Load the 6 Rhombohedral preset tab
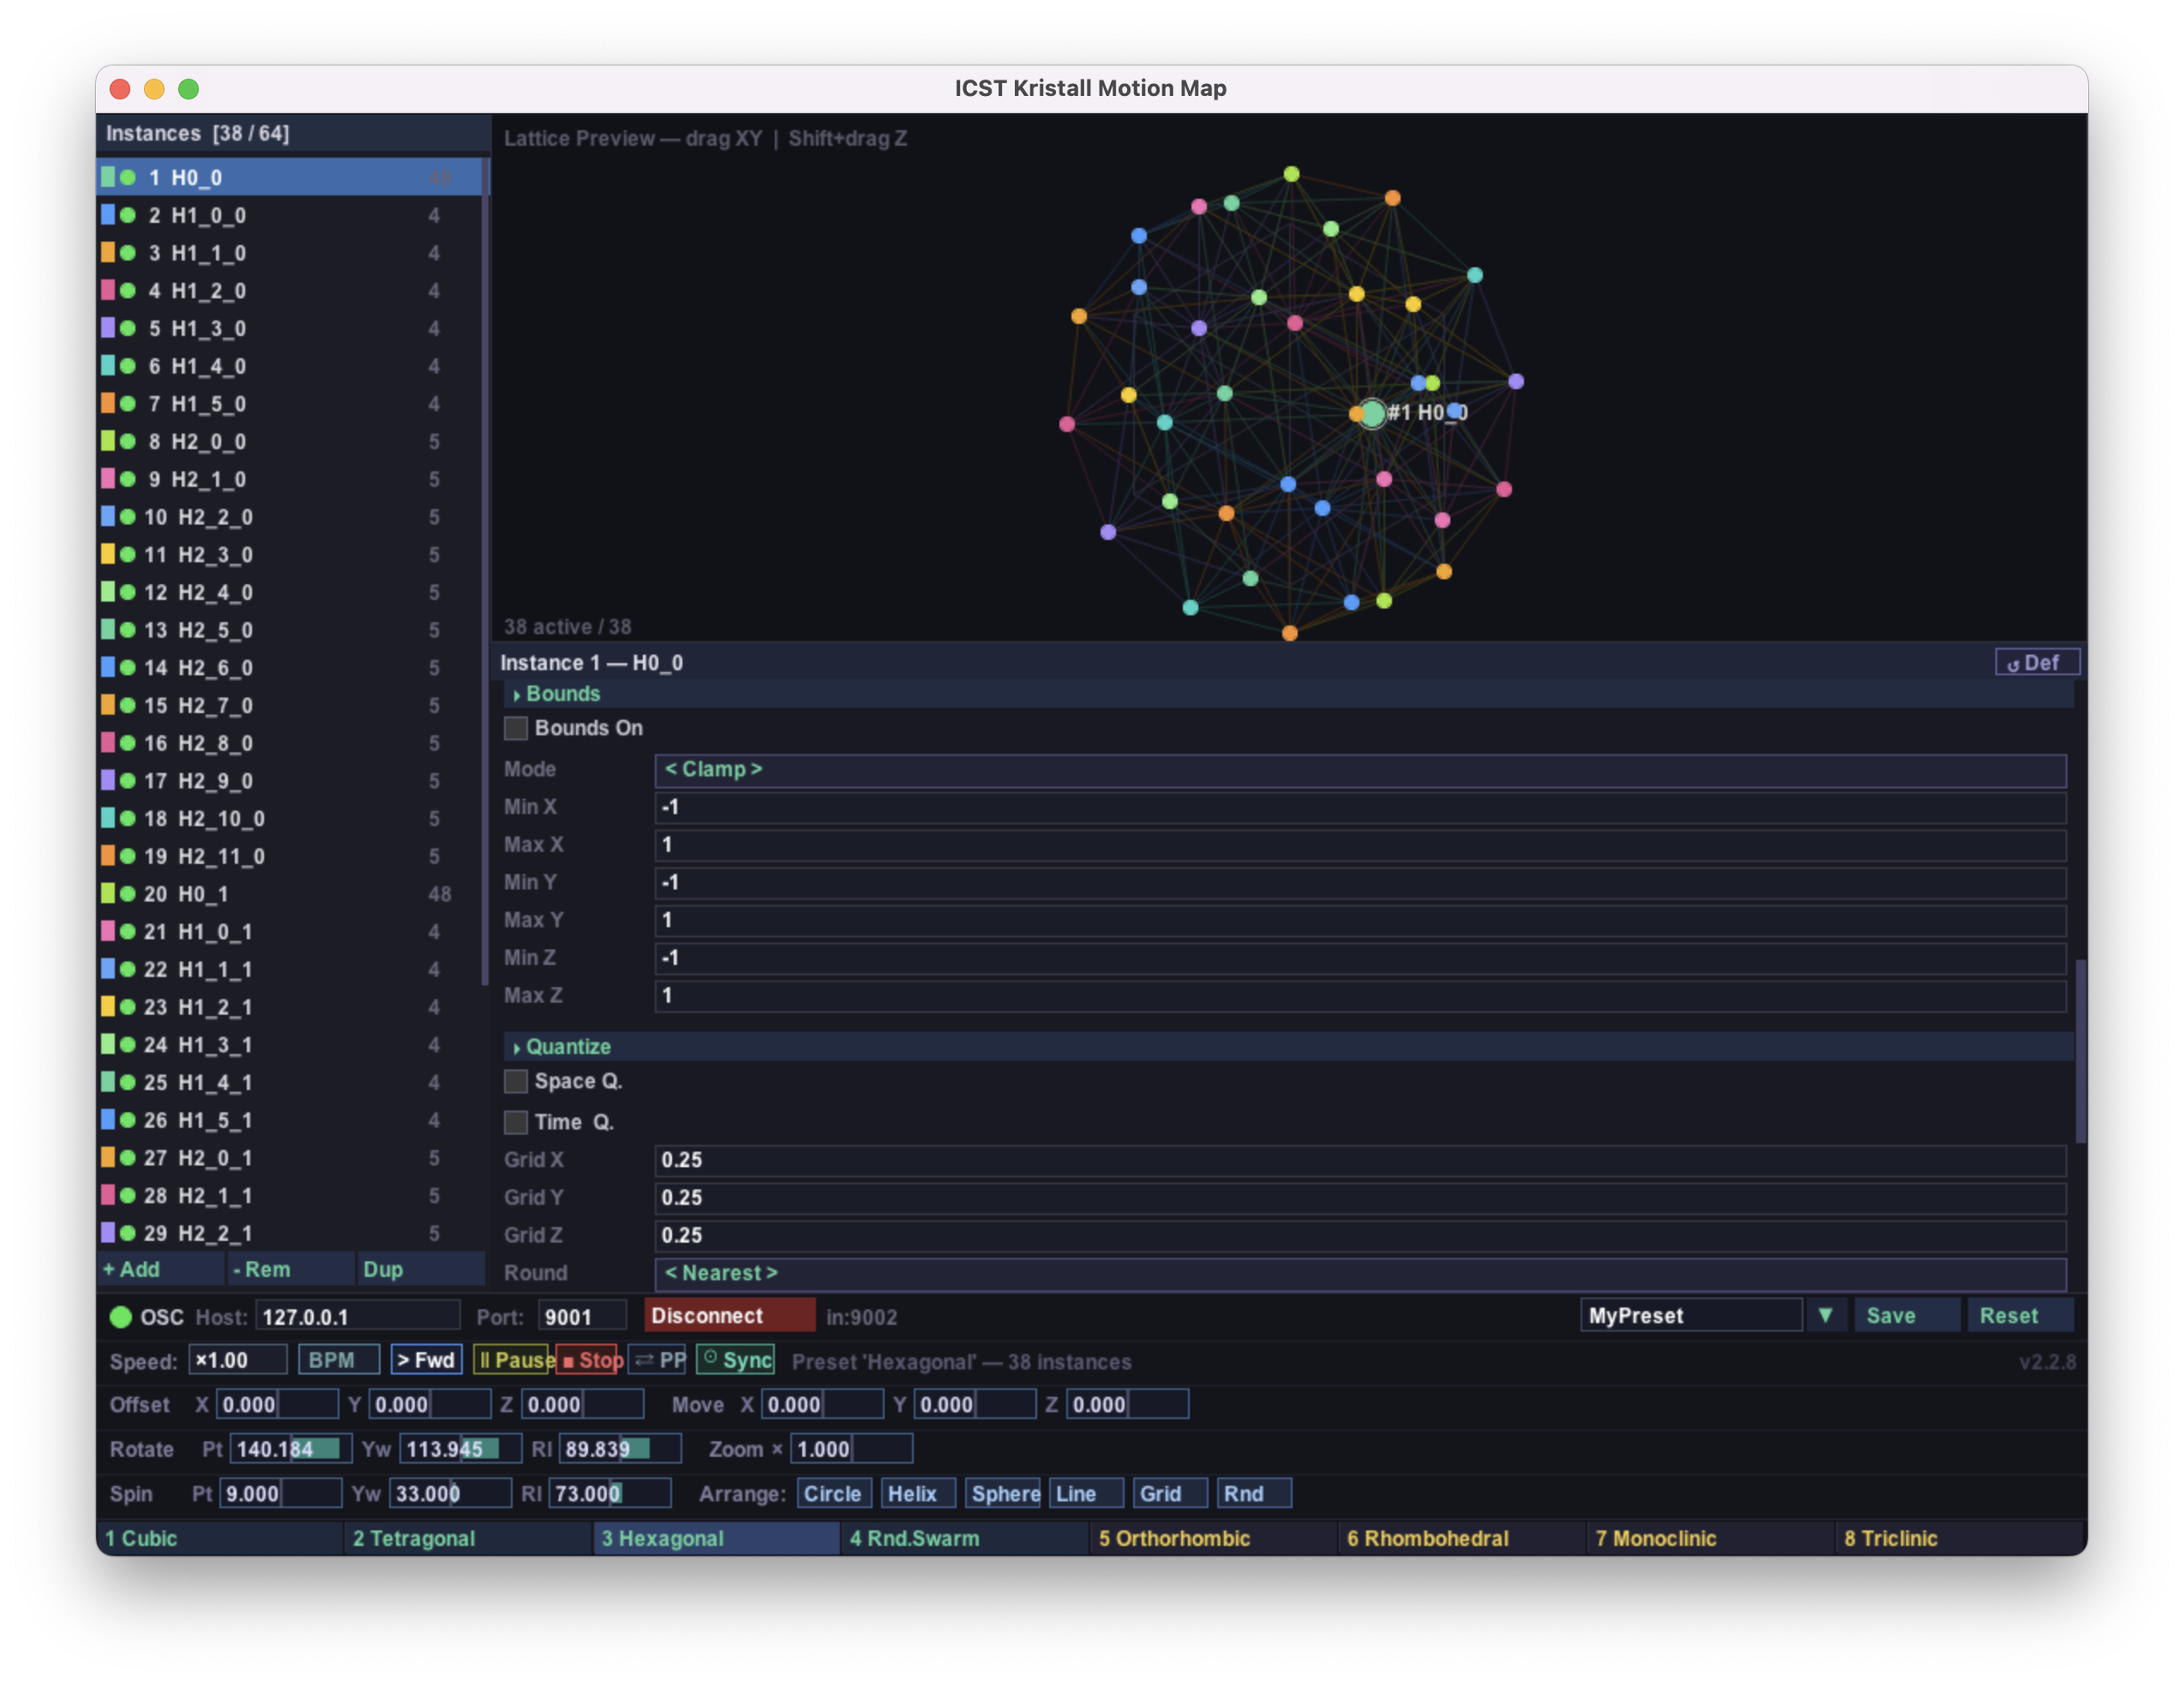 click(x=1462, y=1538)
